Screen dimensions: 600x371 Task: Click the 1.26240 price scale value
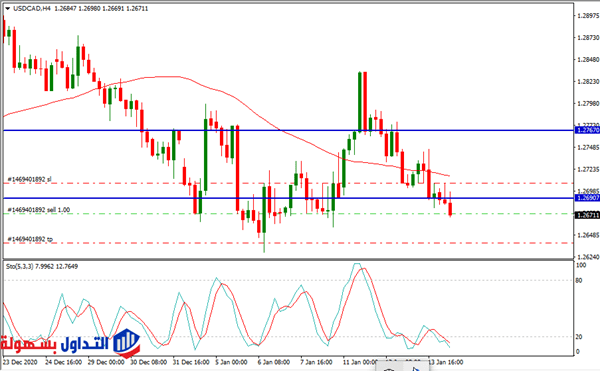coord(588,257)
